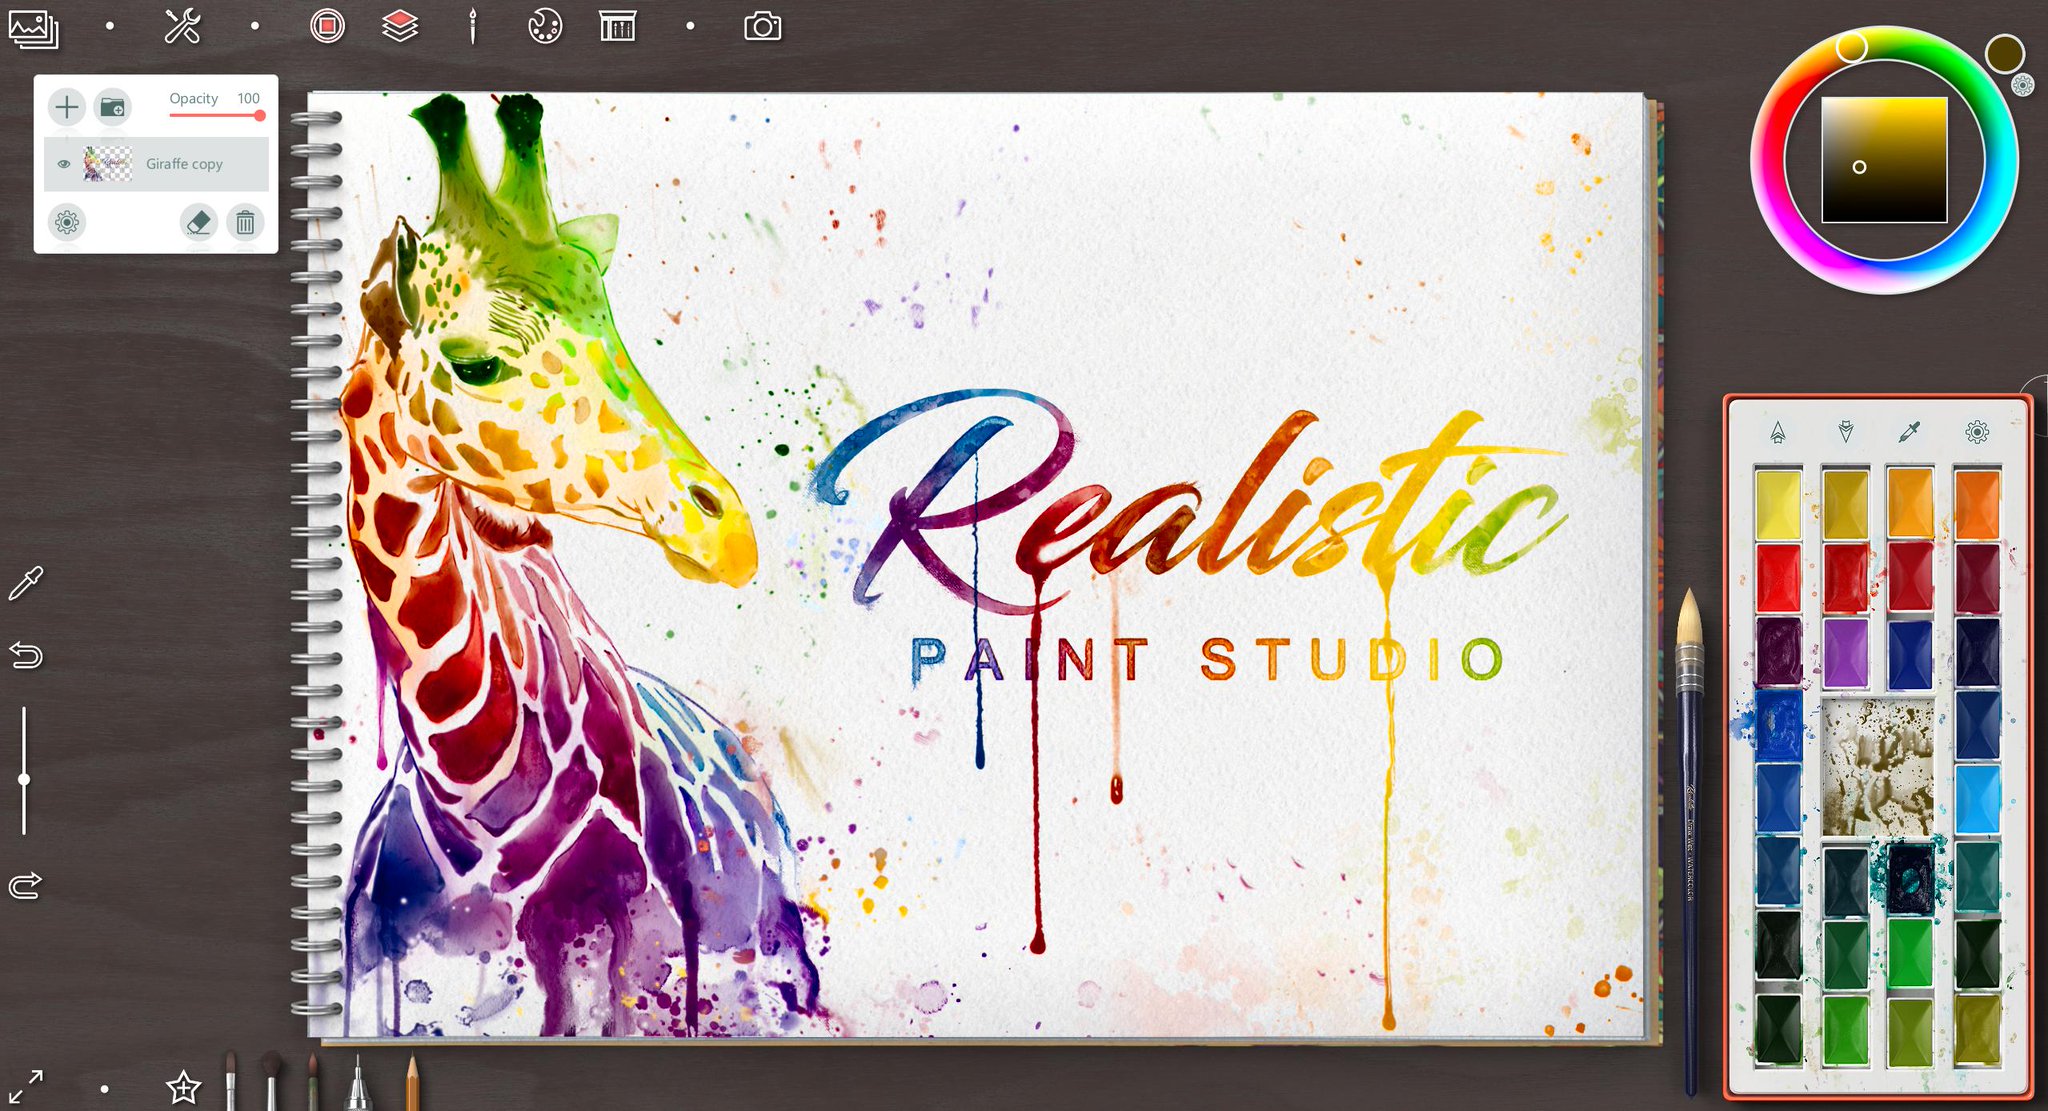Click the watercolor tray settings gear
The image size is (2048, 1111).
pyautogui.click(x=1977, y=432)
